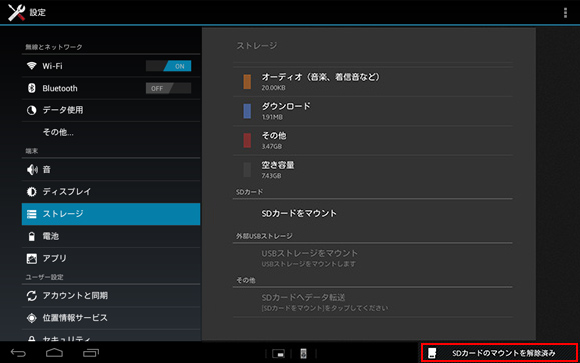
Task: Open その他 3.47GB storage entry
Action: pos(372,140)
